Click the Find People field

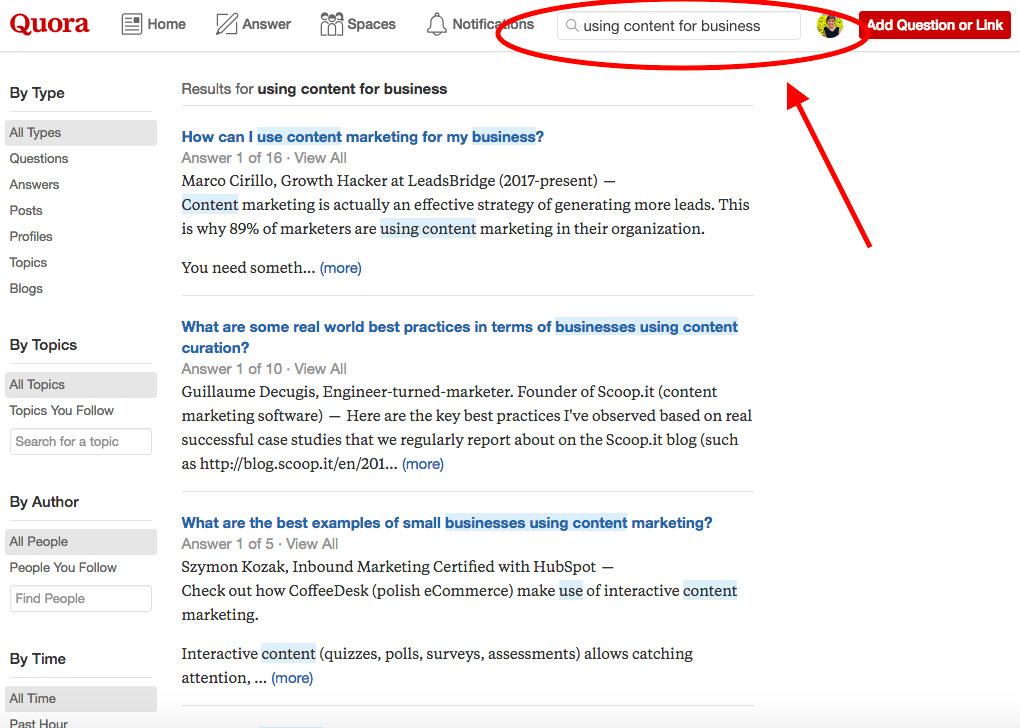point(81,599)
